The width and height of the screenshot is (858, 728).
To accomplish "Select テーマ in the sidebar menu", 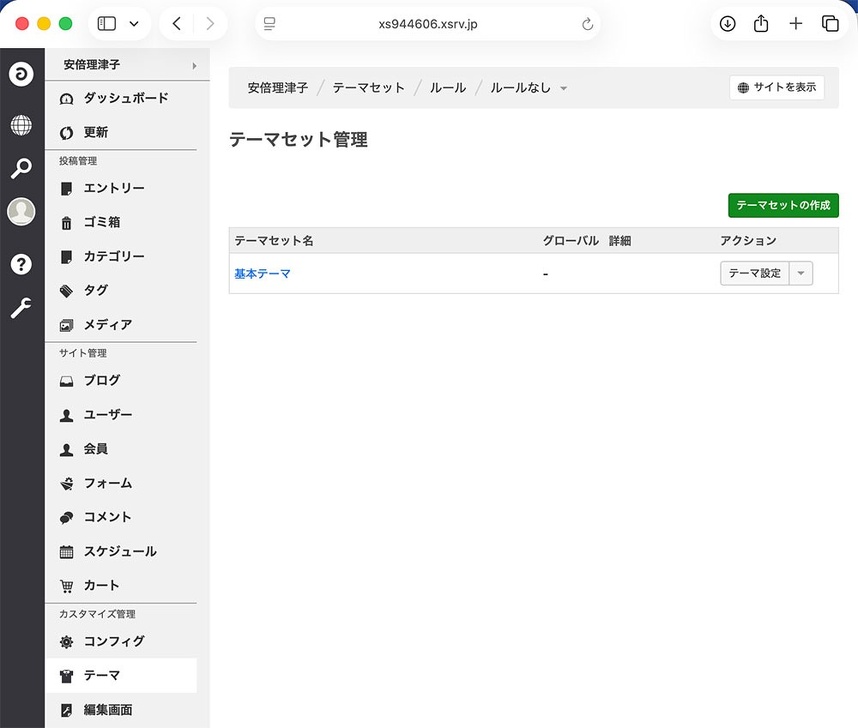I will (x=101, y=676).
